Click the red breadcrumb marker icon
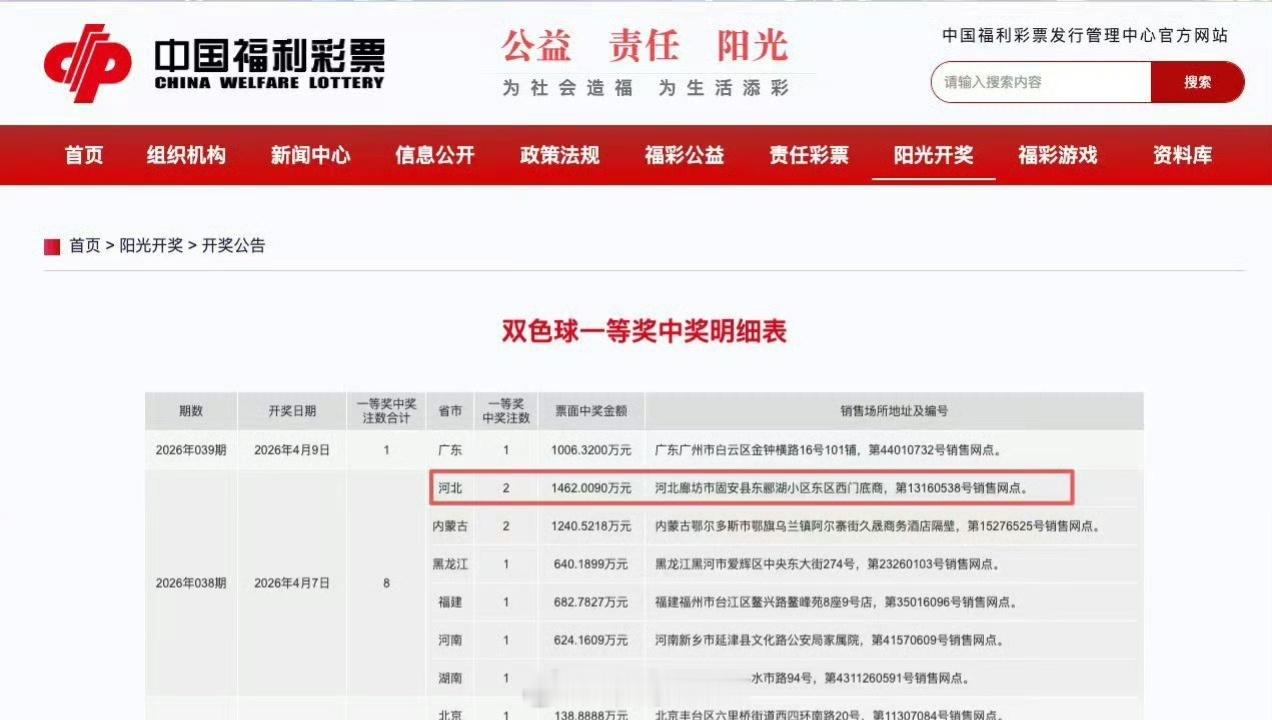Image resolution: width=1272 pixels, height=720 pixels. (50, 245)
